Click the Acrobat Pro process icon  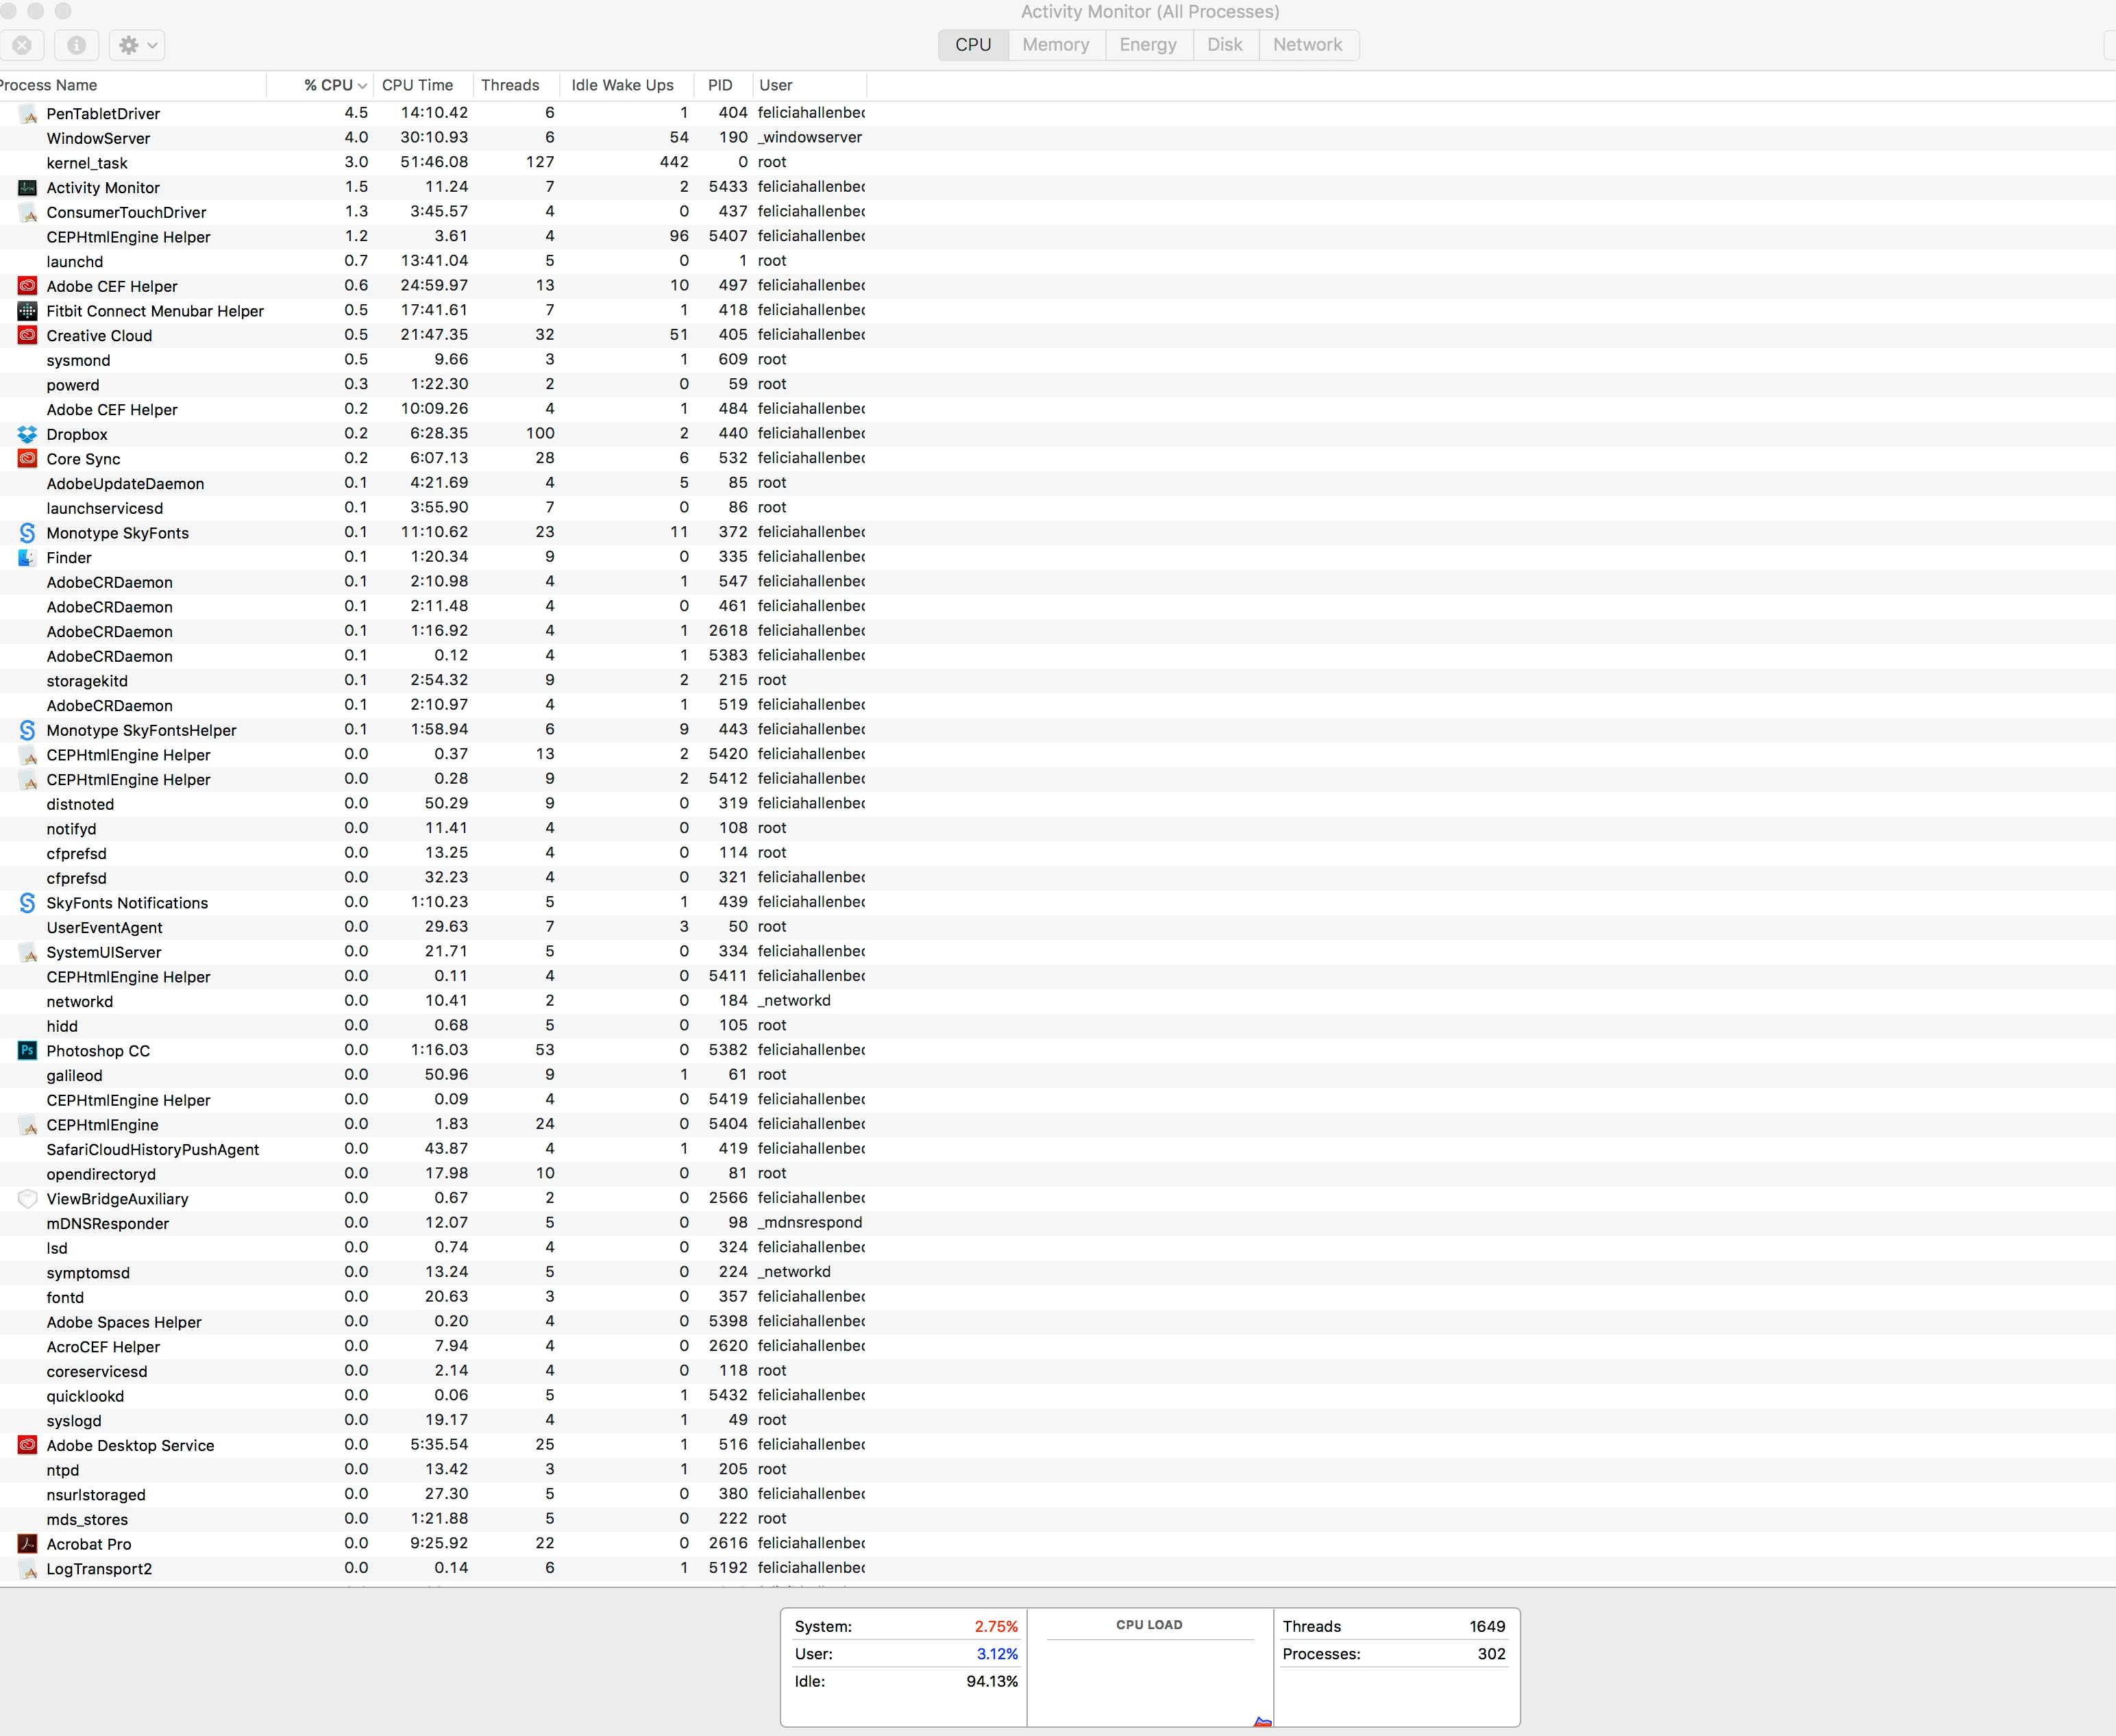[x=27, y=1544]
